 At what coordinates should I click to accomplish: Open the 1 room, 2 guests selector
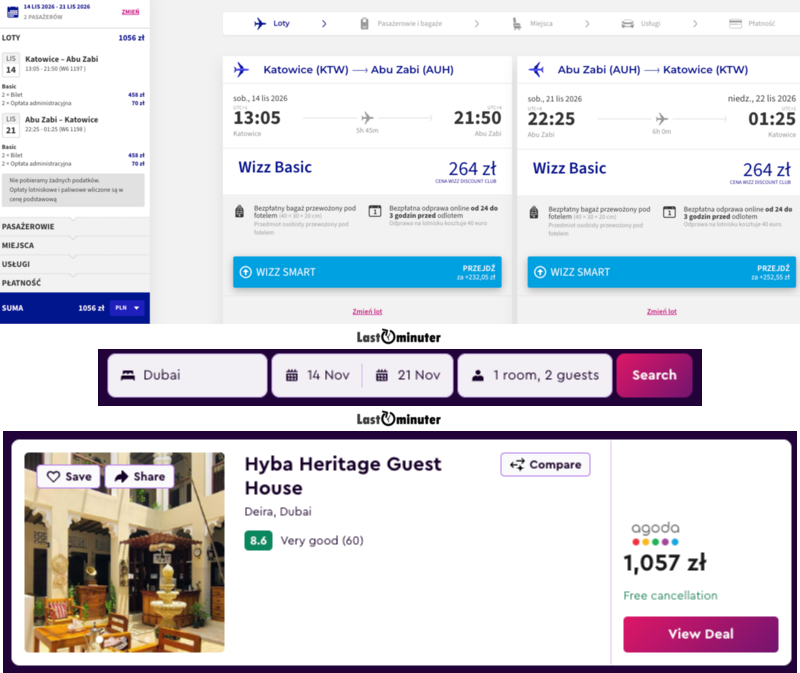tap(535, 375)
